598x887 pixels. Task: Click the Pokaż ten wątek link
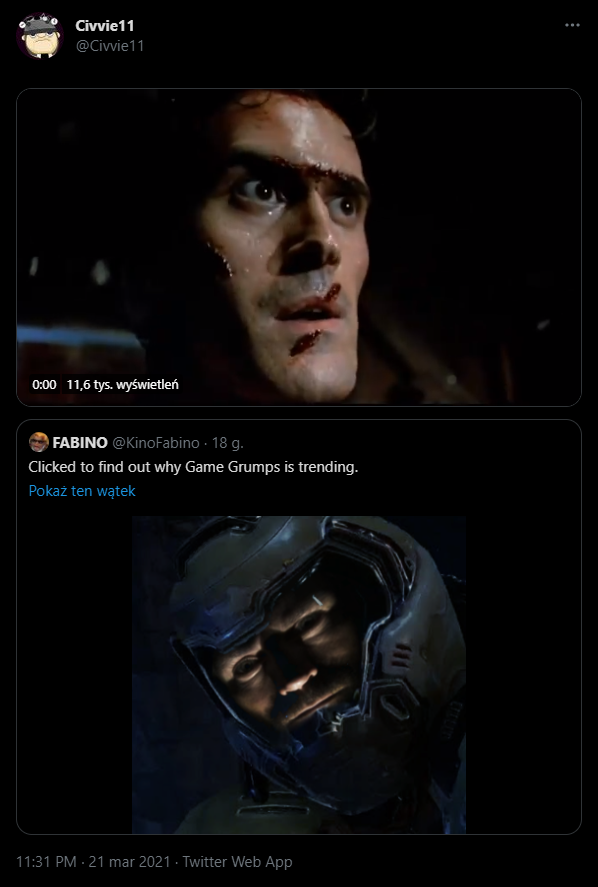[x=82, y=490]
